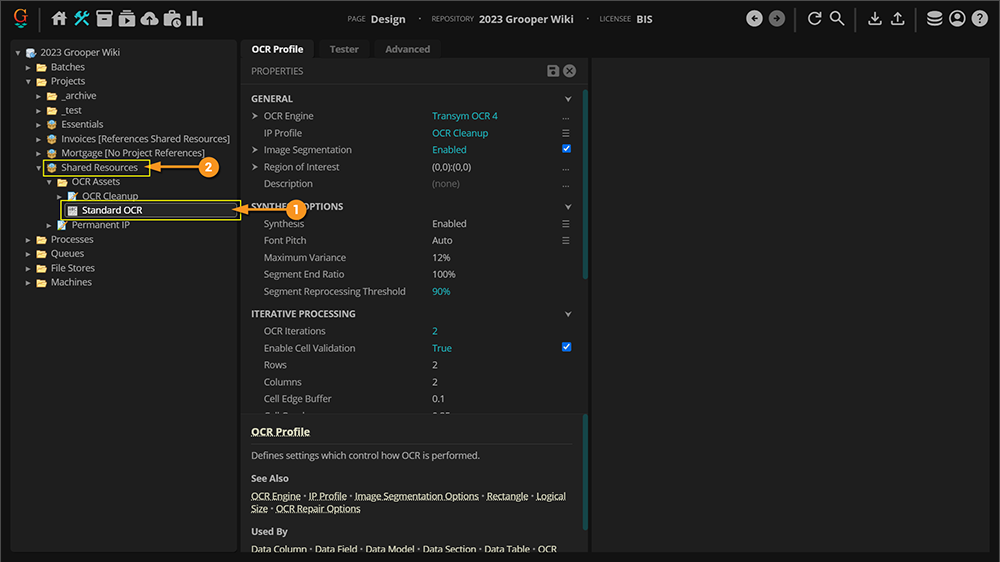Select the Standard OCR tree item
This screenshot has width=1000, height=562.
point(112,210)
